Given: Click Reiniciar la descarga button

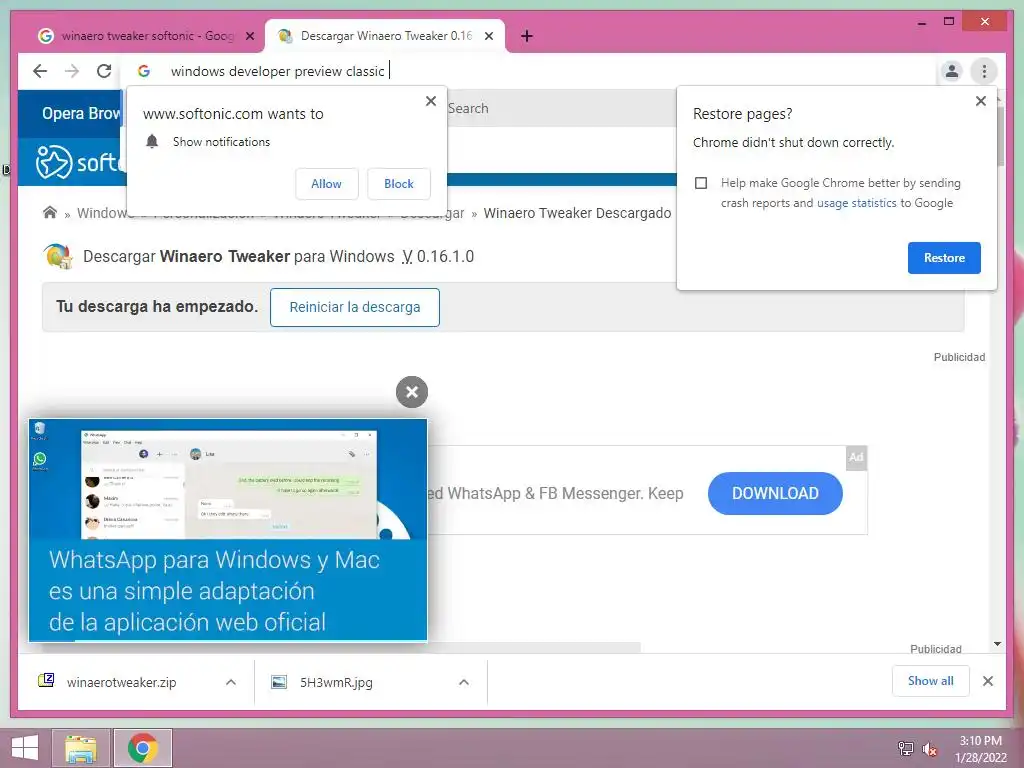Looking at the screenshot, I should [x=355, y=307].
